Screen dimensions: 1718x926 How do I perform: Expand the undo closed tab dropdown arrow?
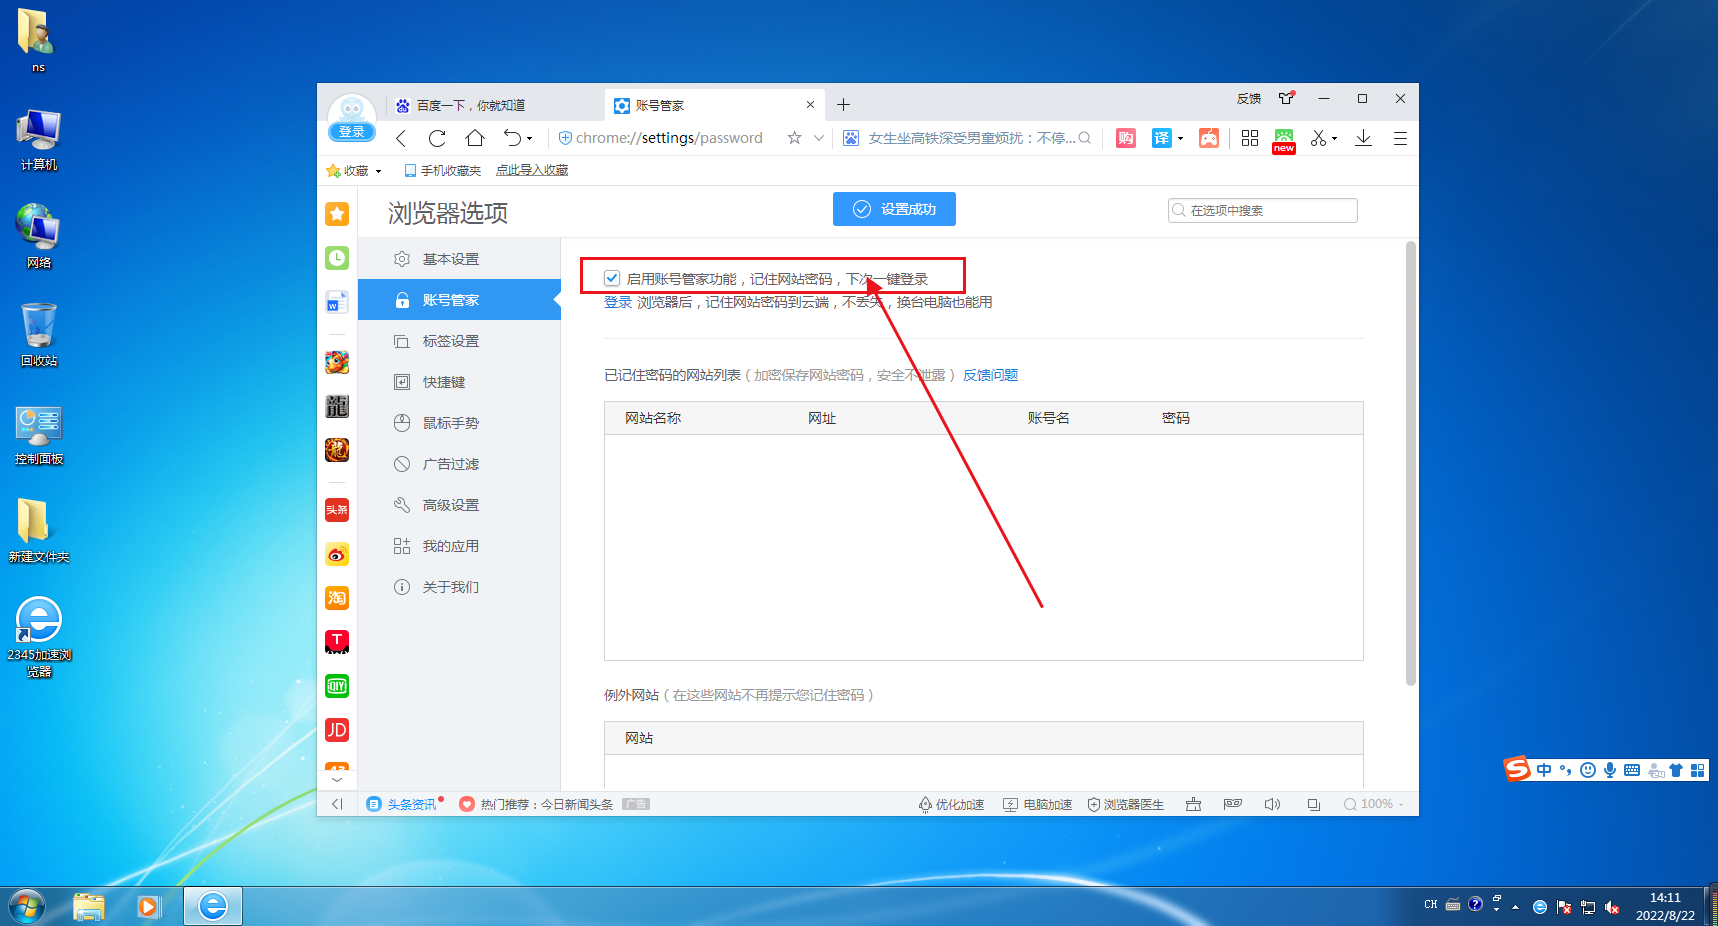point(530,138)
